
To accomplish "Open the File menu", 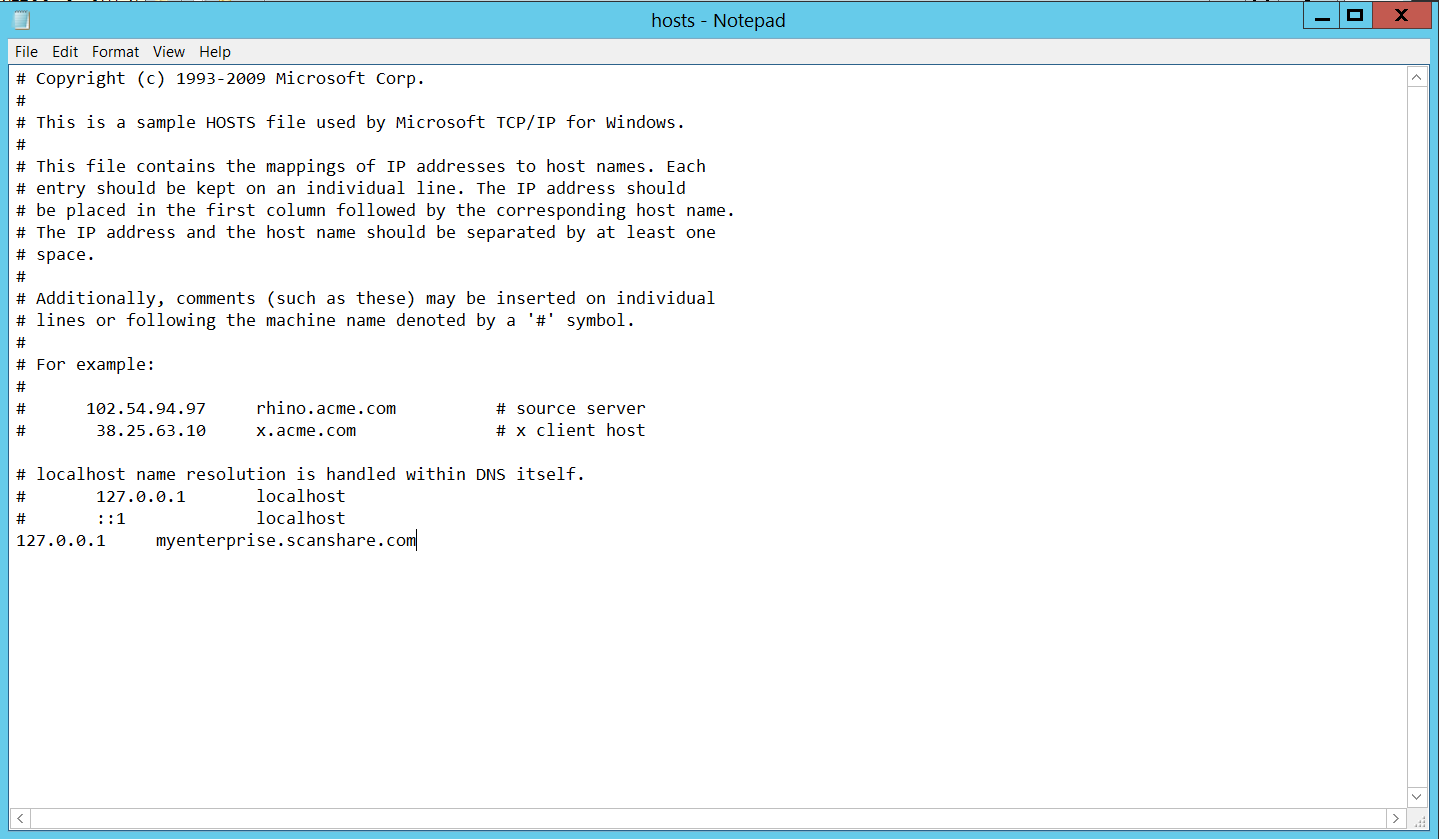I will tap(26, 52).
